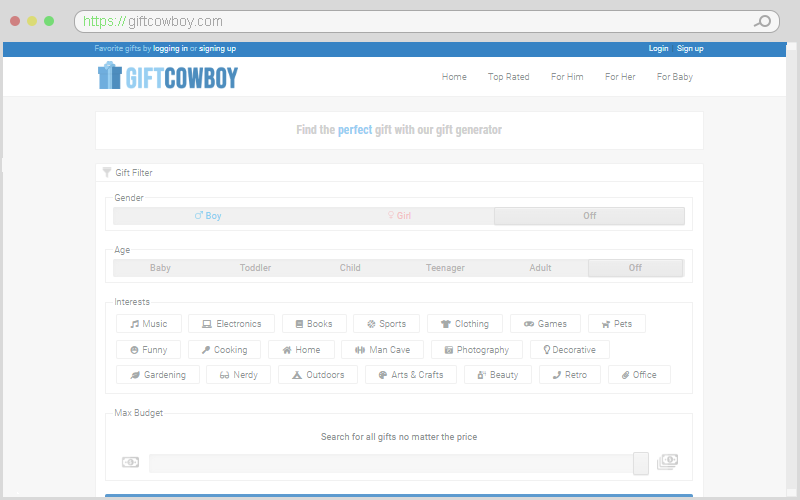Set age filter to Teenager
Image resolution: width=800 pixels, height=500 pixels.
tap(445, 268)
